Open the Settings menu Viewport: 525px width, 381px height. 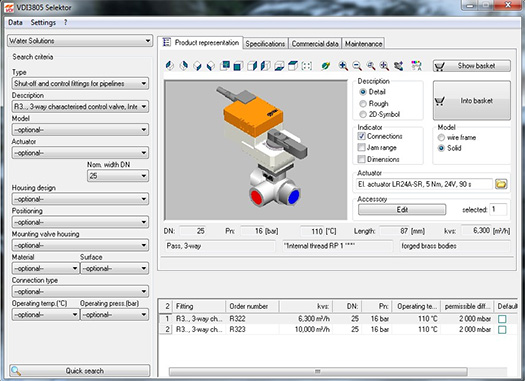[x=43, y=22]
